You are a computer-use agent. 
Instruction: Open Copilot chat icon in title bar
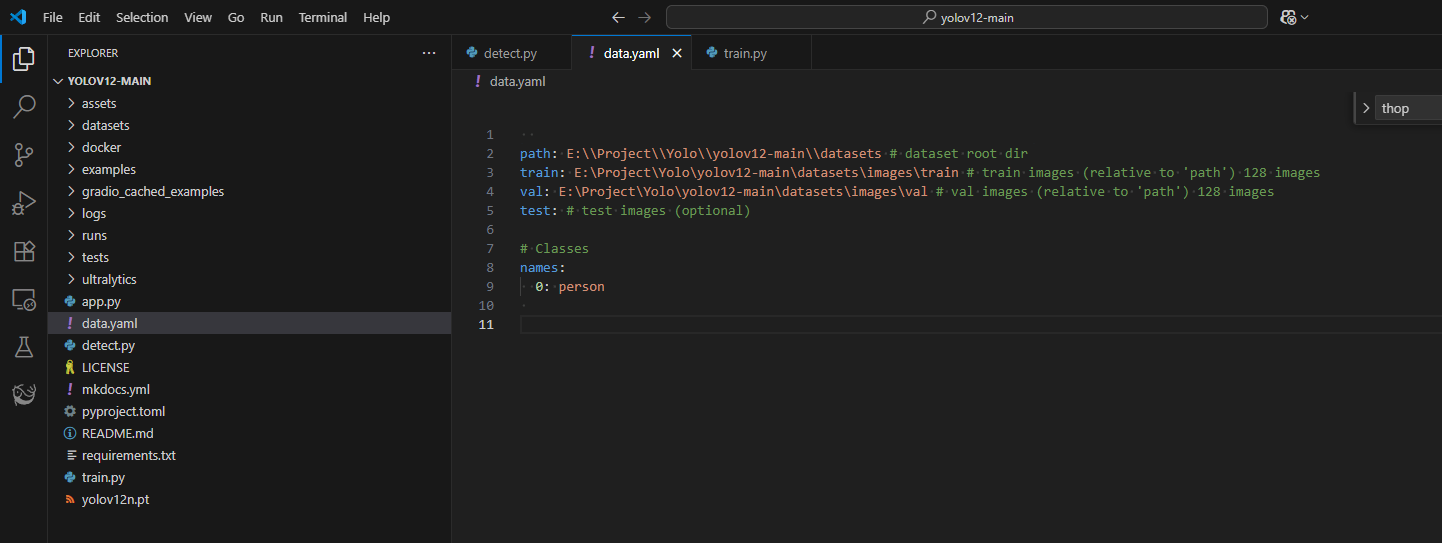(x=1288, y=17)
